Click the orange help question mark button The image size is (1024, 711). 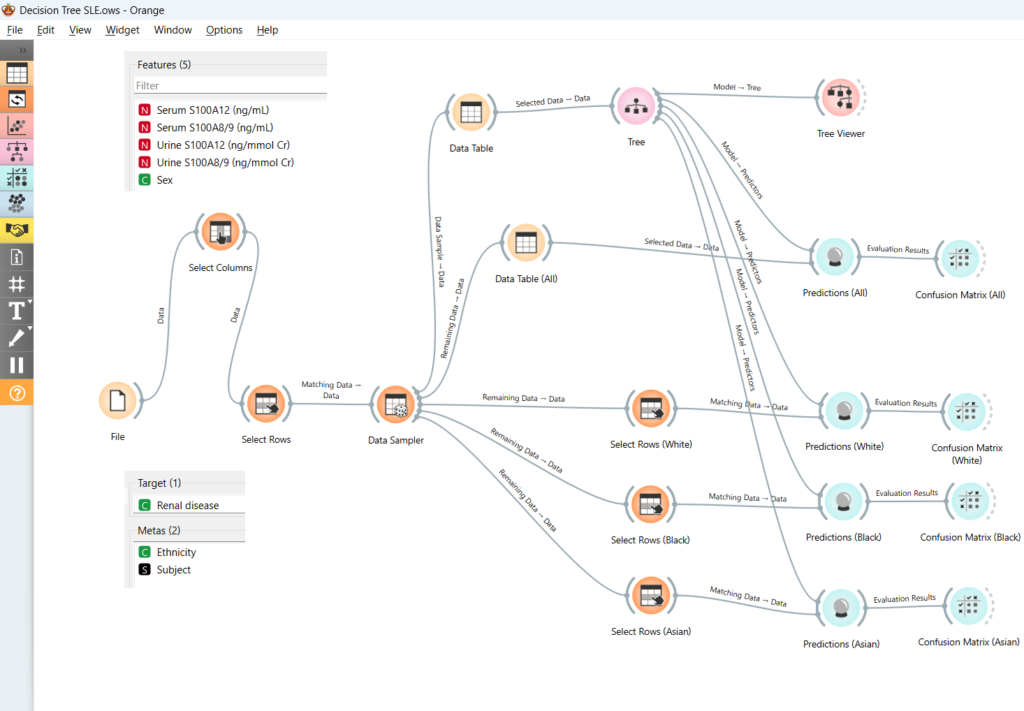click(16, 393)
